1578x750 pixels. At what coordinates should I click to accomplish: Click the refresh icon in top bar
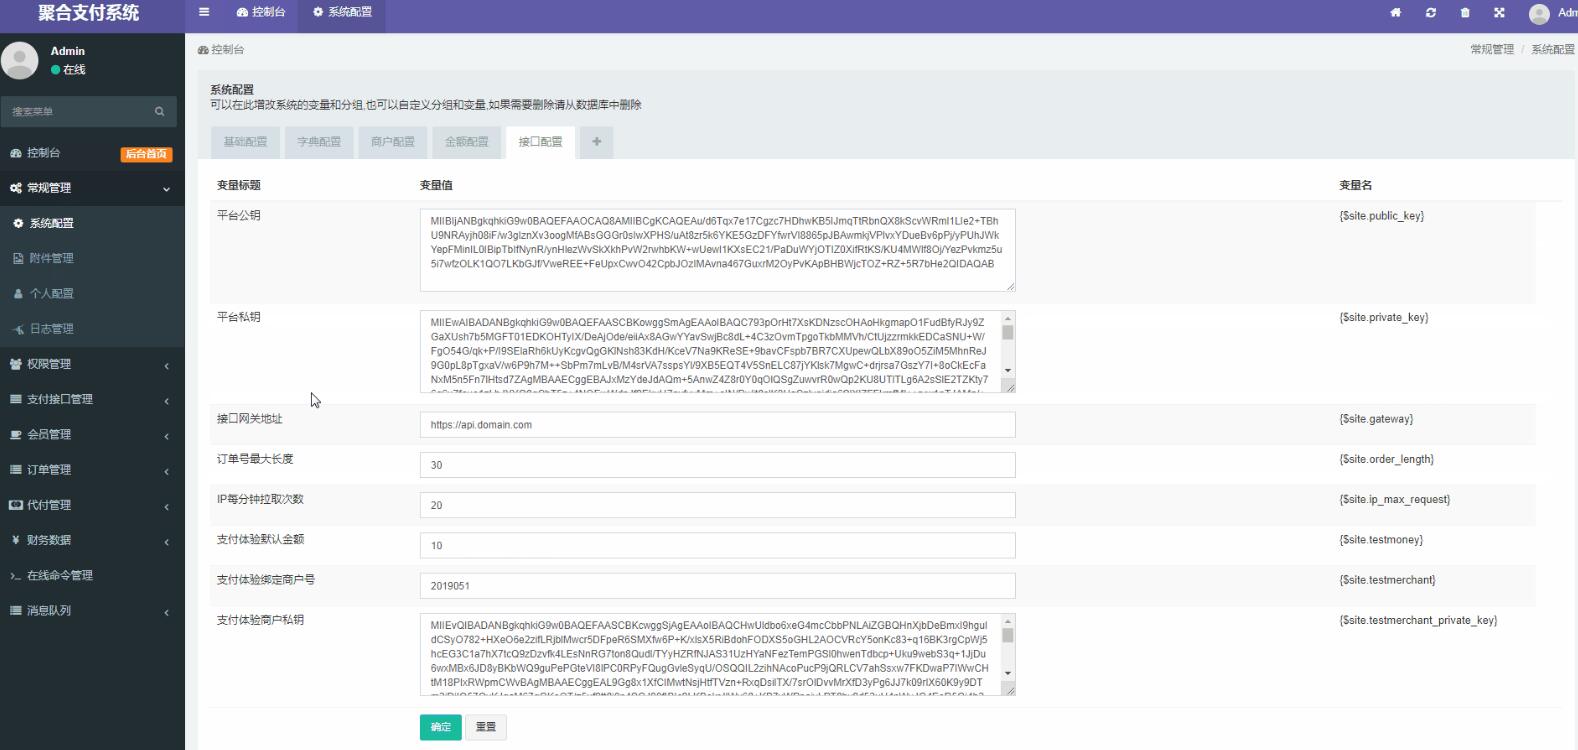(x=1431, y=13)
